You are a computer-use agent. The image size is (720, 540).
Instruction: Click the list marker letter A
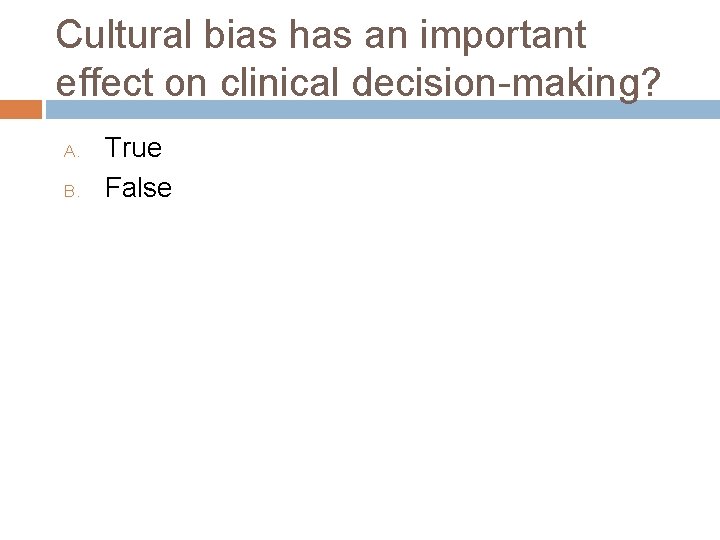click(x=70, y=151)
